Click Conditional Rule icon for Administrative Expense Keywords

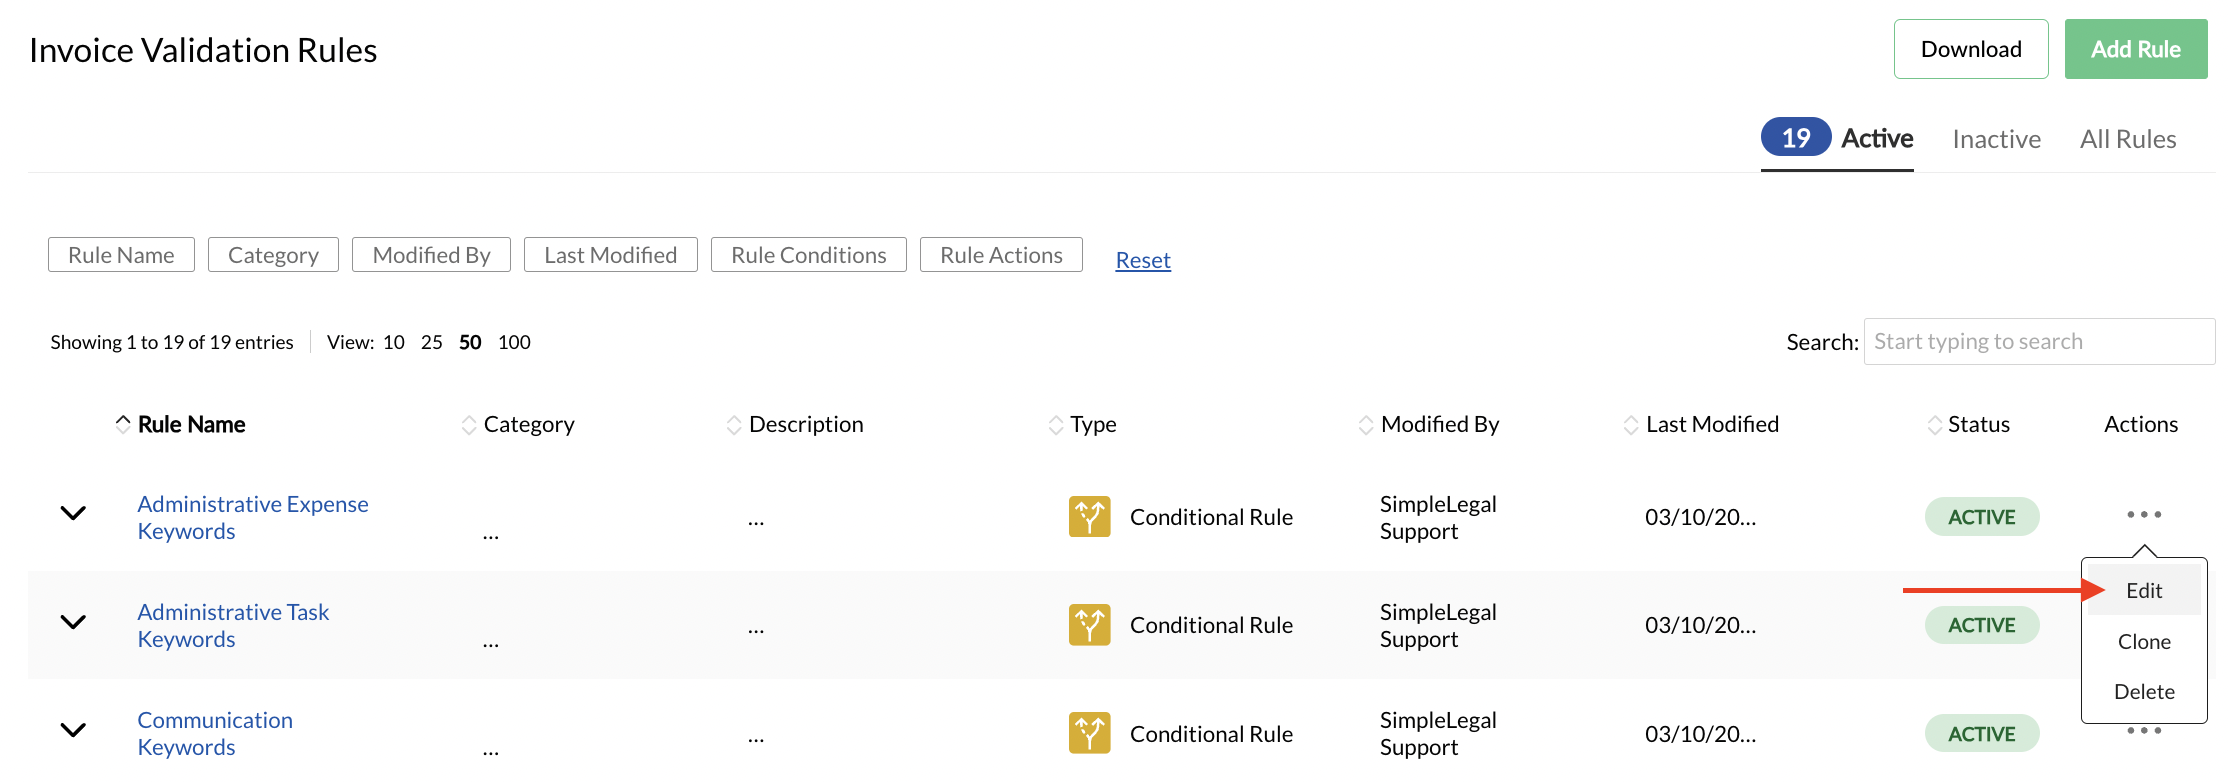(x=1089, y=517)
